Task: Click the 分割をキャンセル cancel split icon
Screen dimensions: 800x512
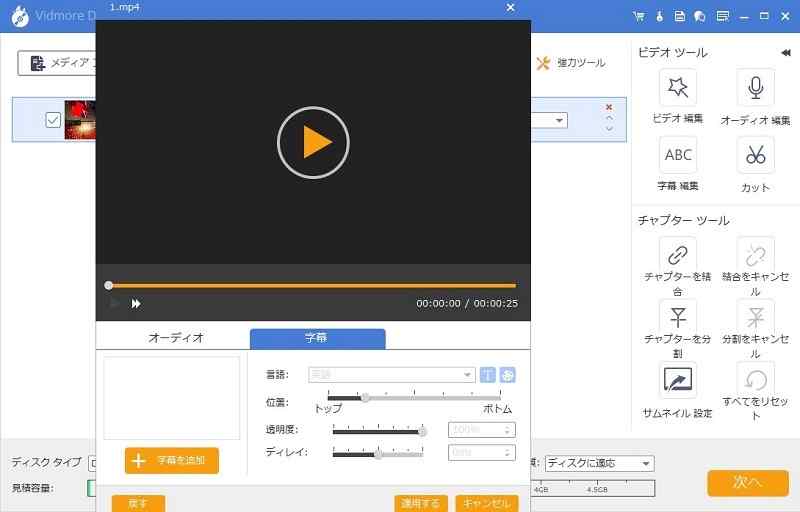Action: [x=756, y=317]
